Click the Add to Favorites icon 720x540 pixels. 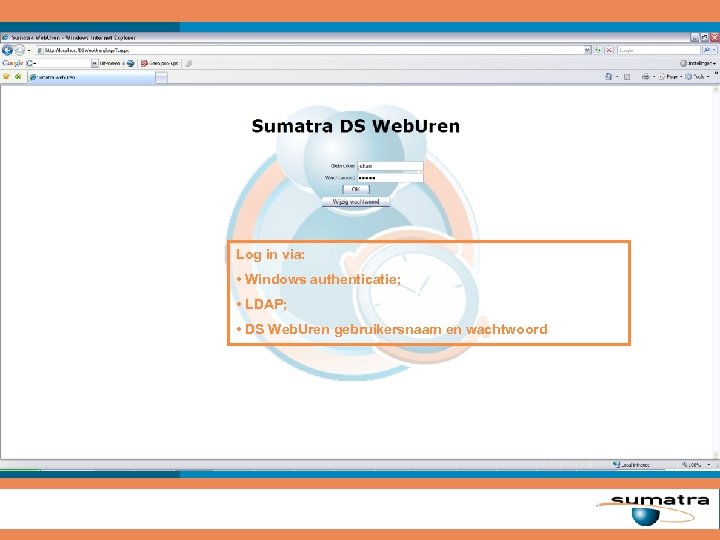point(18,77)
